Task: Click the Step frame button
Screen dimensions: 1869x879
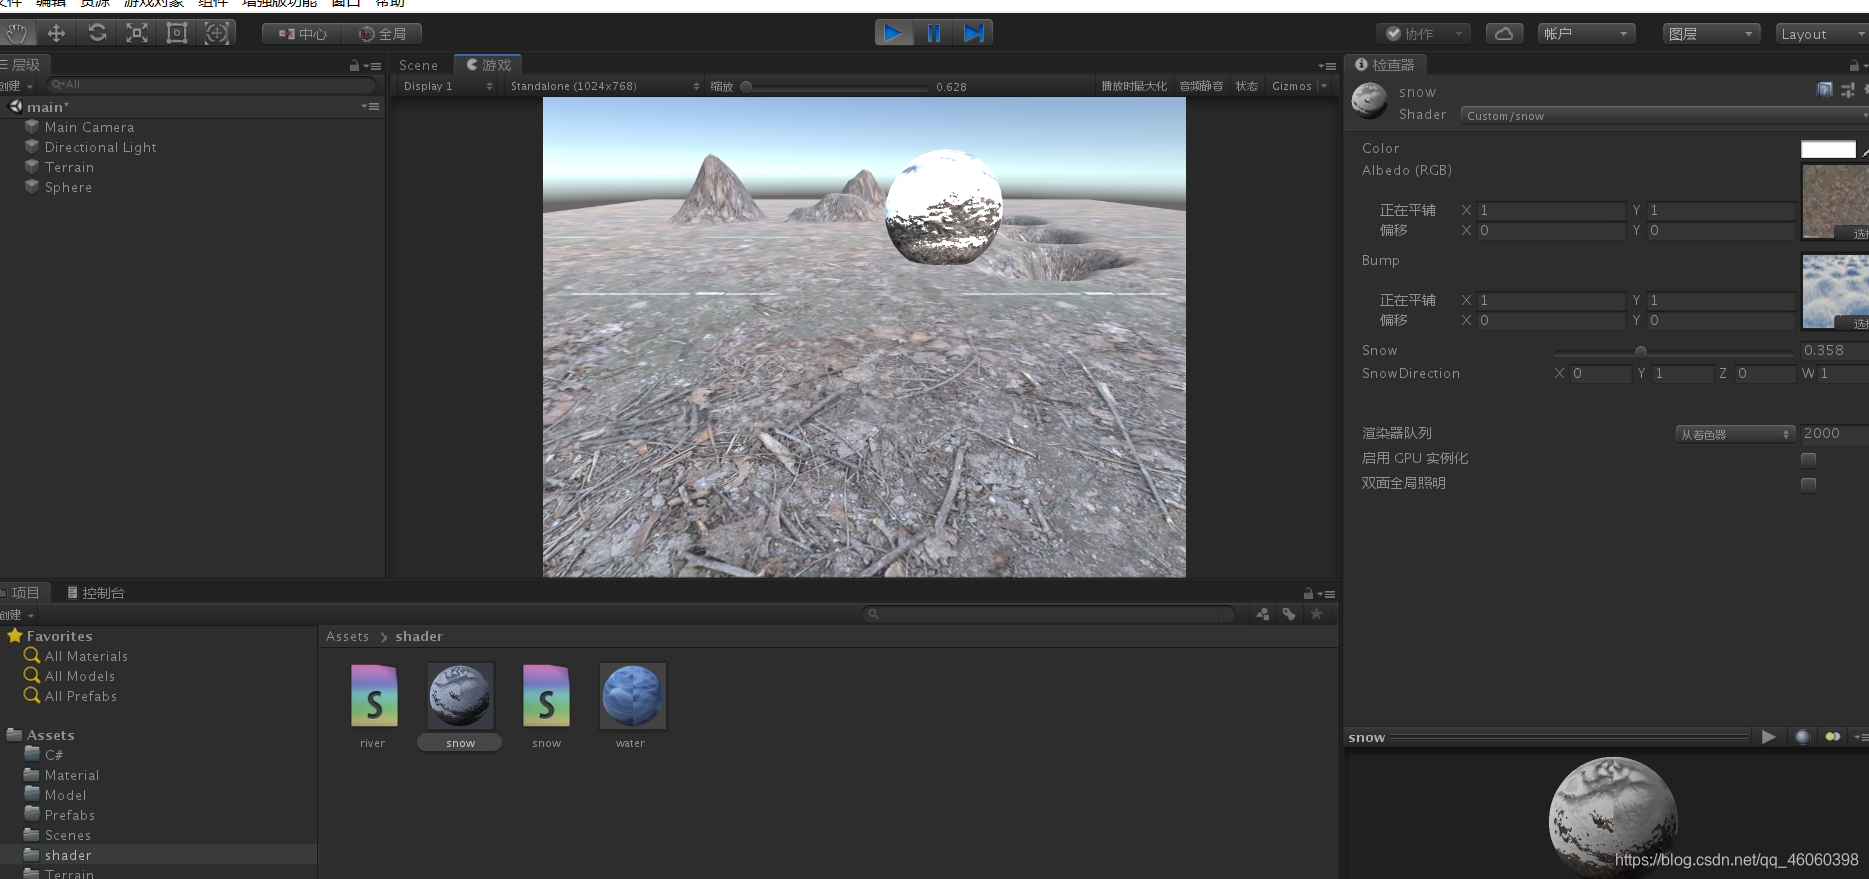Action: [973, 33]
